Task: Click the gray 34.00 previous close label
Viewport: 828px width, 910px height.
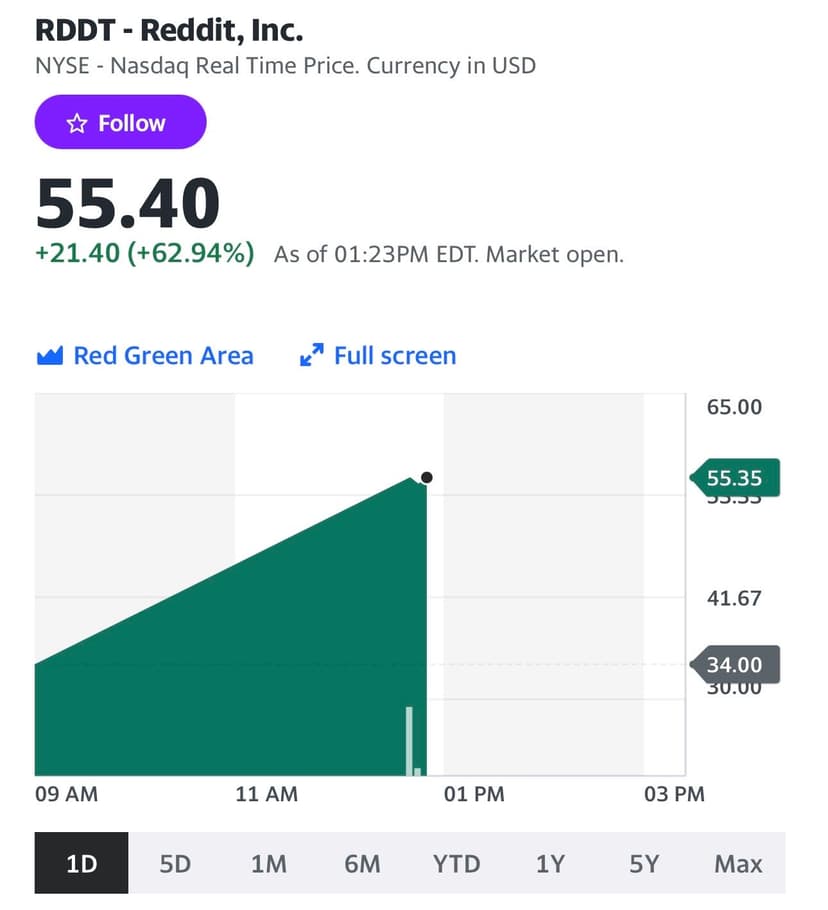Action: point(735,665)
